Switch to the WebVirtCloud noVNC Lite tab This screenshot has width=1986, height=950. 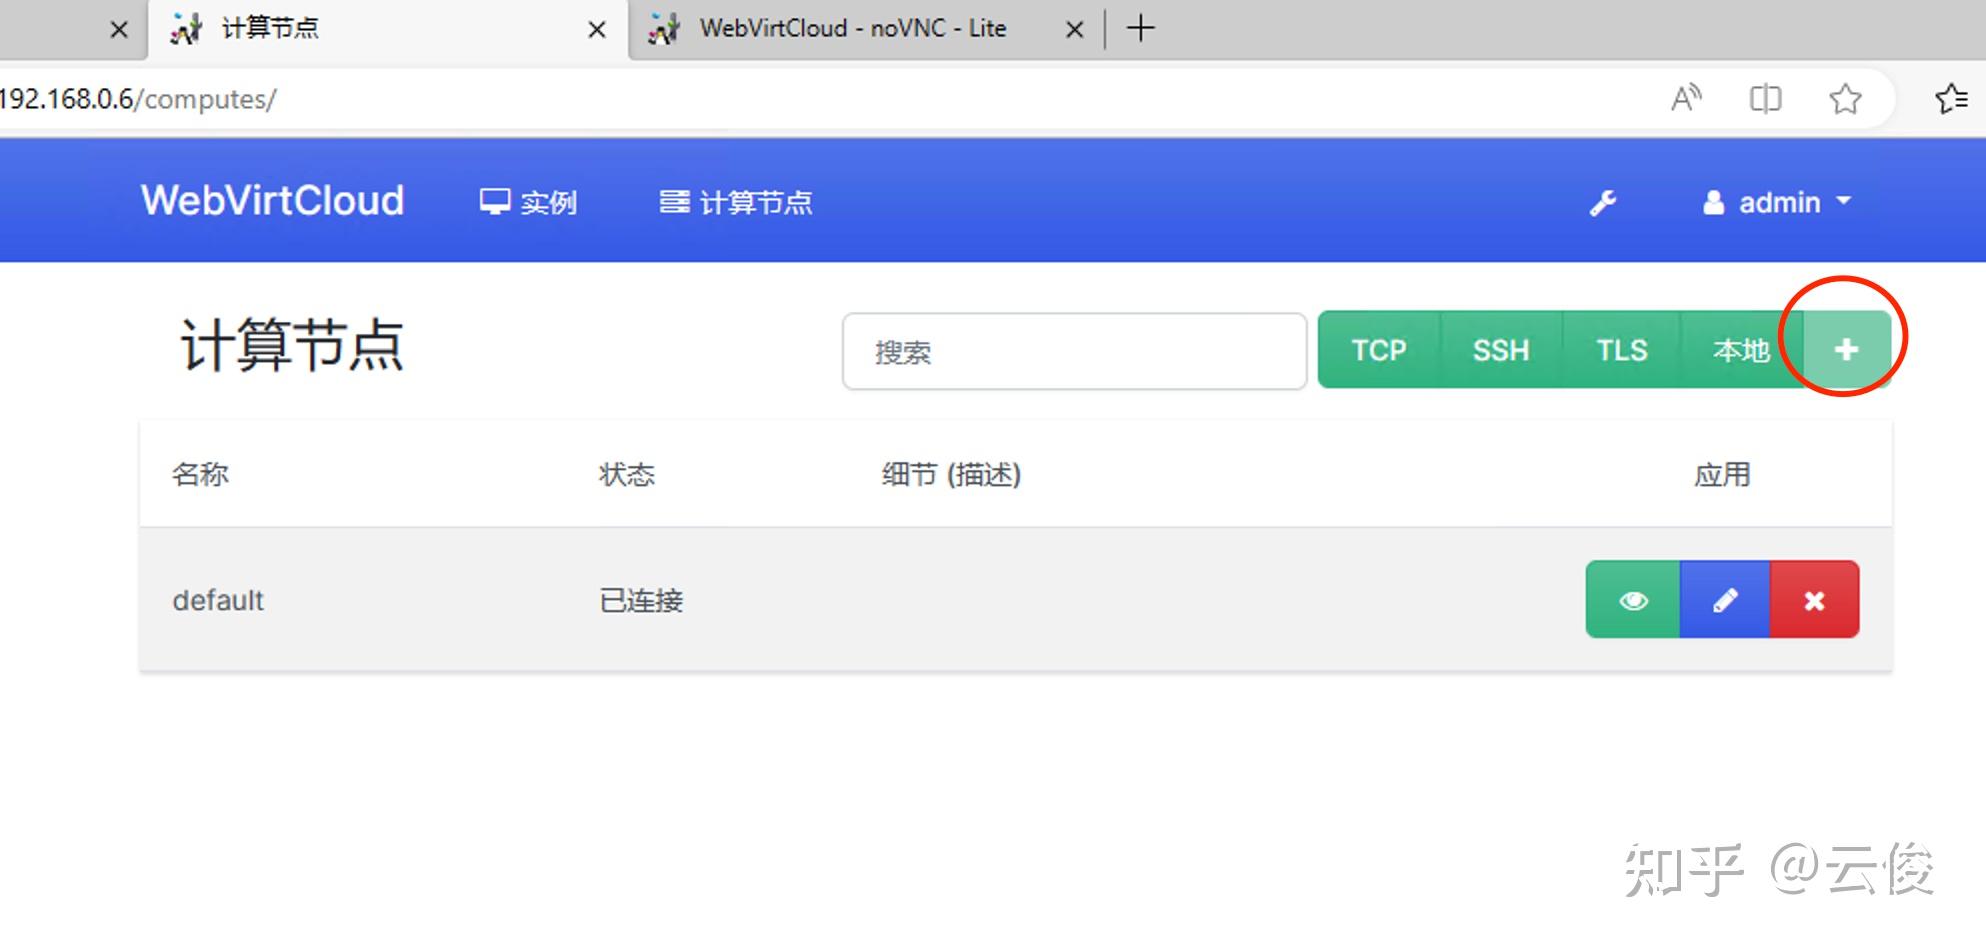[x=853, y=28]
